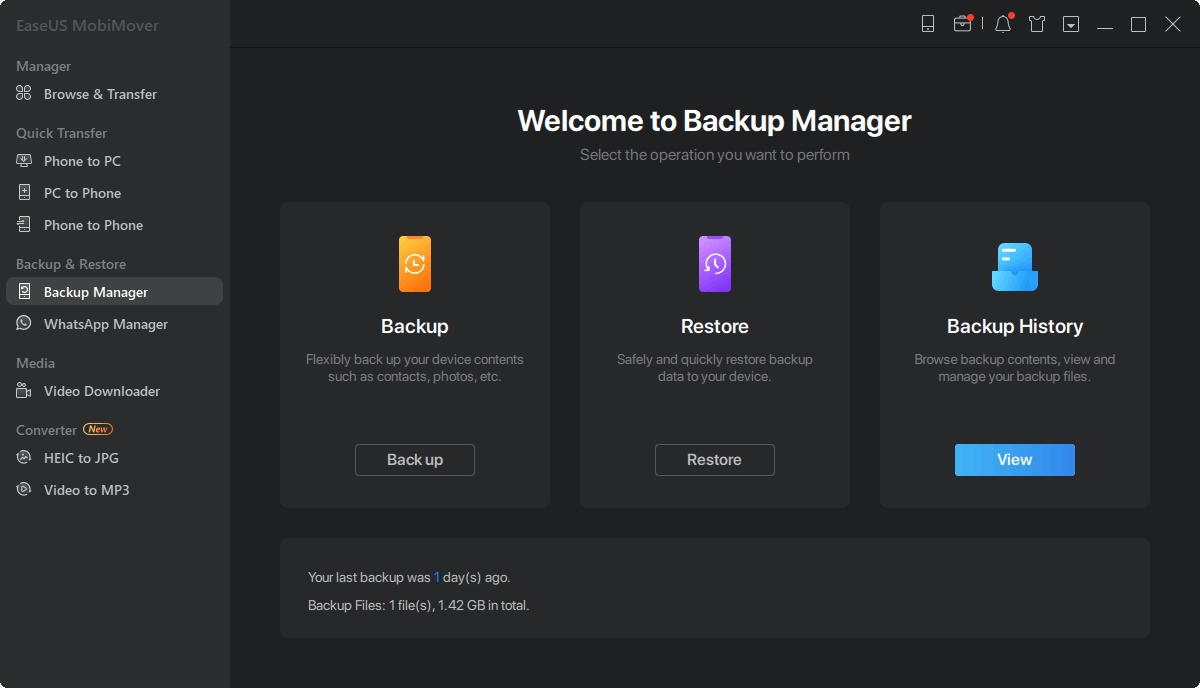Go to Phone to Phone transfer
This screenshot has width=1200, height=688.
93,225
